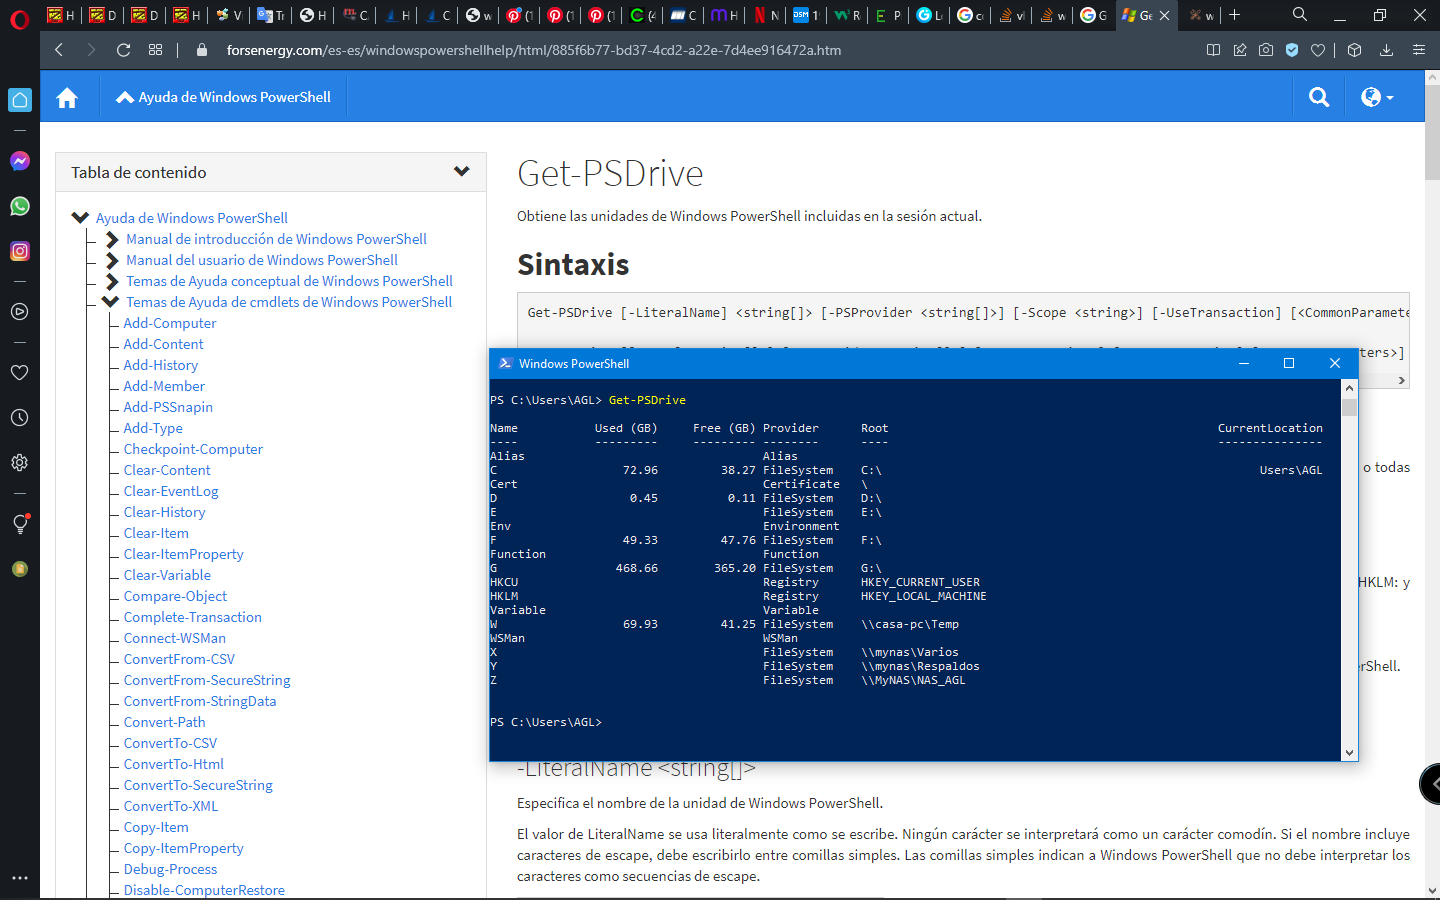Open the site search magnifier in blue header
Screen dimensions: 1440x900
[x=1319, y=97]
